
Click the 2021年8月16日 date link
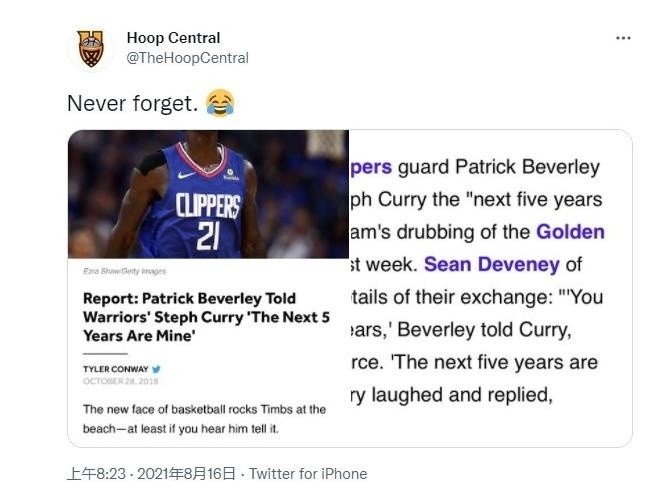[188, 473]
